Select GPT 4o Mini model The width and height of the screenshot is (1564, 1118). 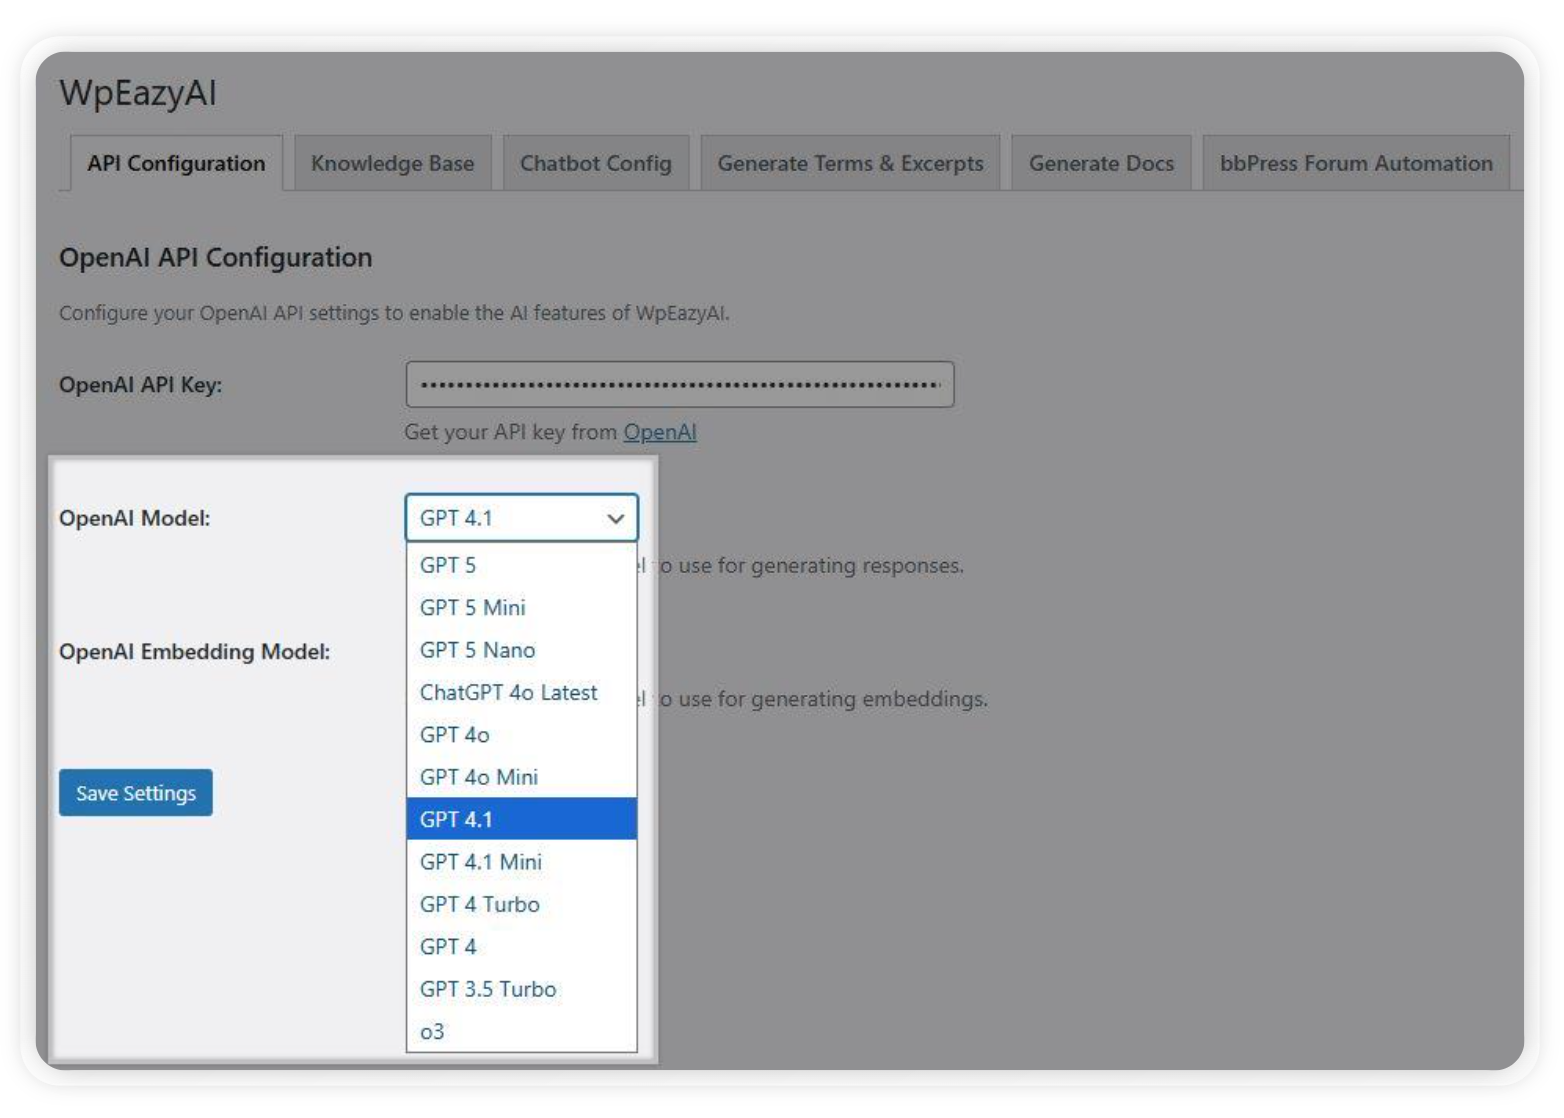pos(478,777)
